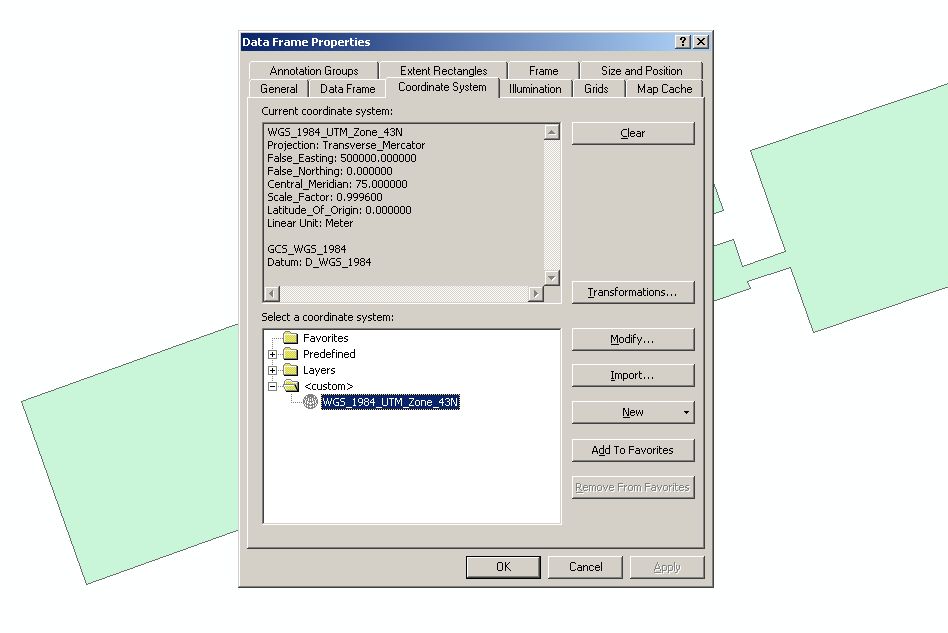The height and width of the screenshot is (633, 948).
Task: Select the Coordinate System tab
Action: [x=442, y=87]
